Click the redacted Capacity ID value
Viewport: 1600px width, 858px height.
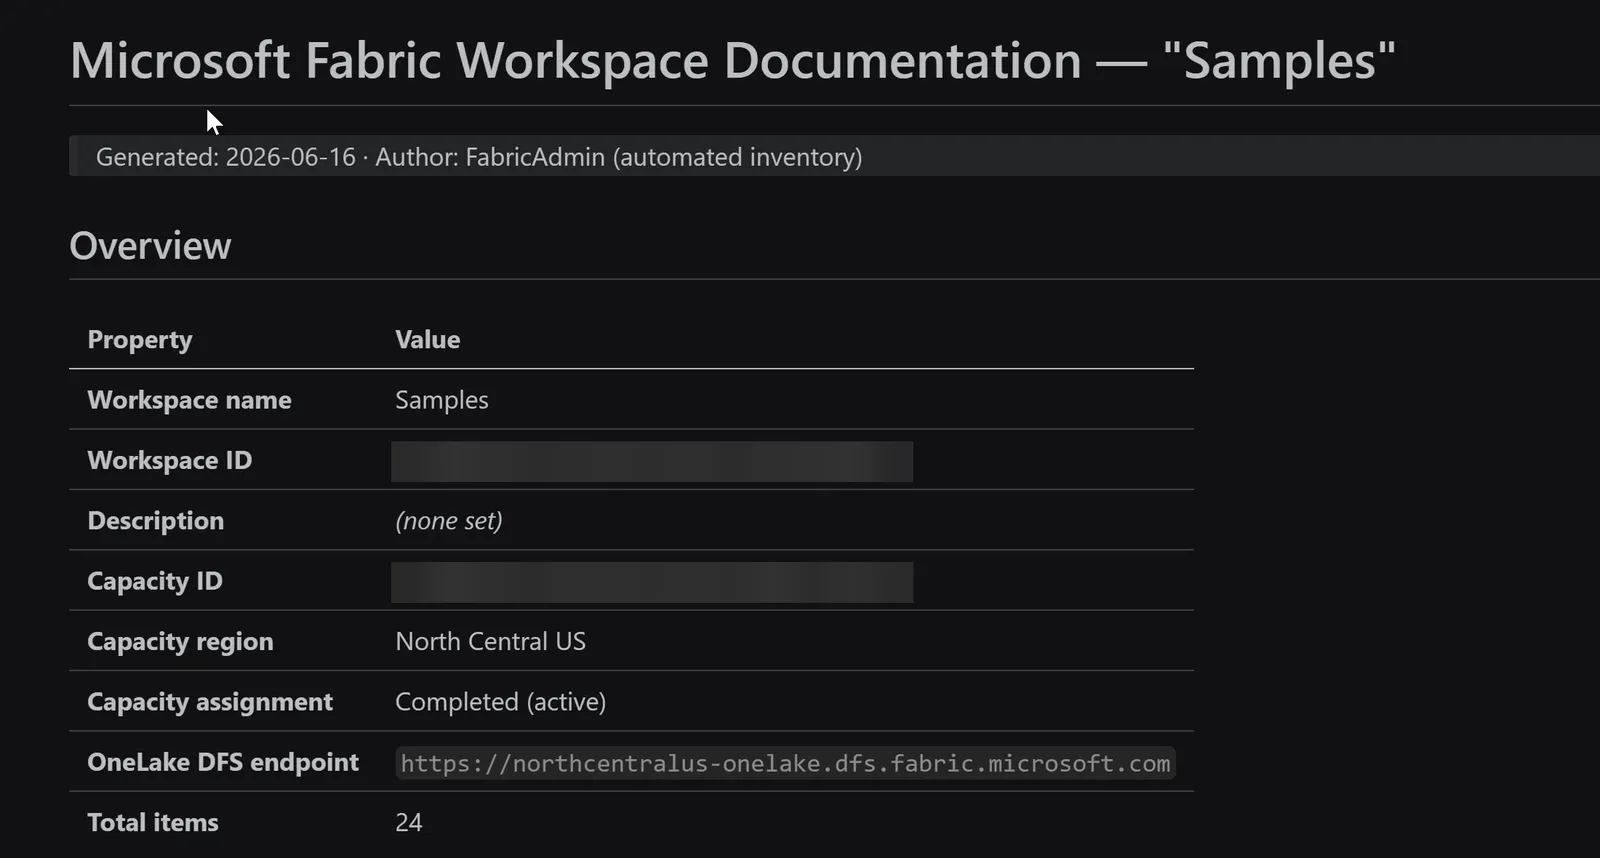[x=652, y=582]
